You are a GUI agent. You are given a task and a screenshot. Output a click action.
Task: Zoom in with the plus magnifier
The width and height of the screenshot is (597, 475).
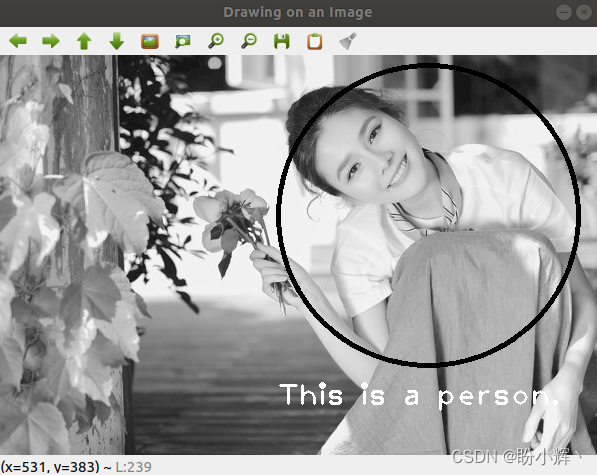point(216,41)
